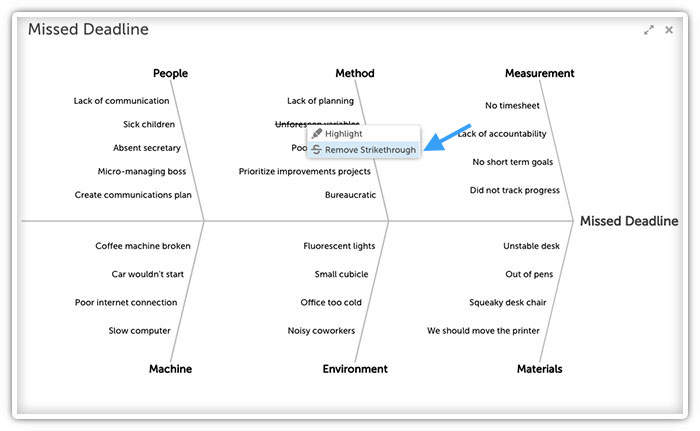700x431 pixels.
Task: Select We should move the printer item
Action: tap(483, 331)
